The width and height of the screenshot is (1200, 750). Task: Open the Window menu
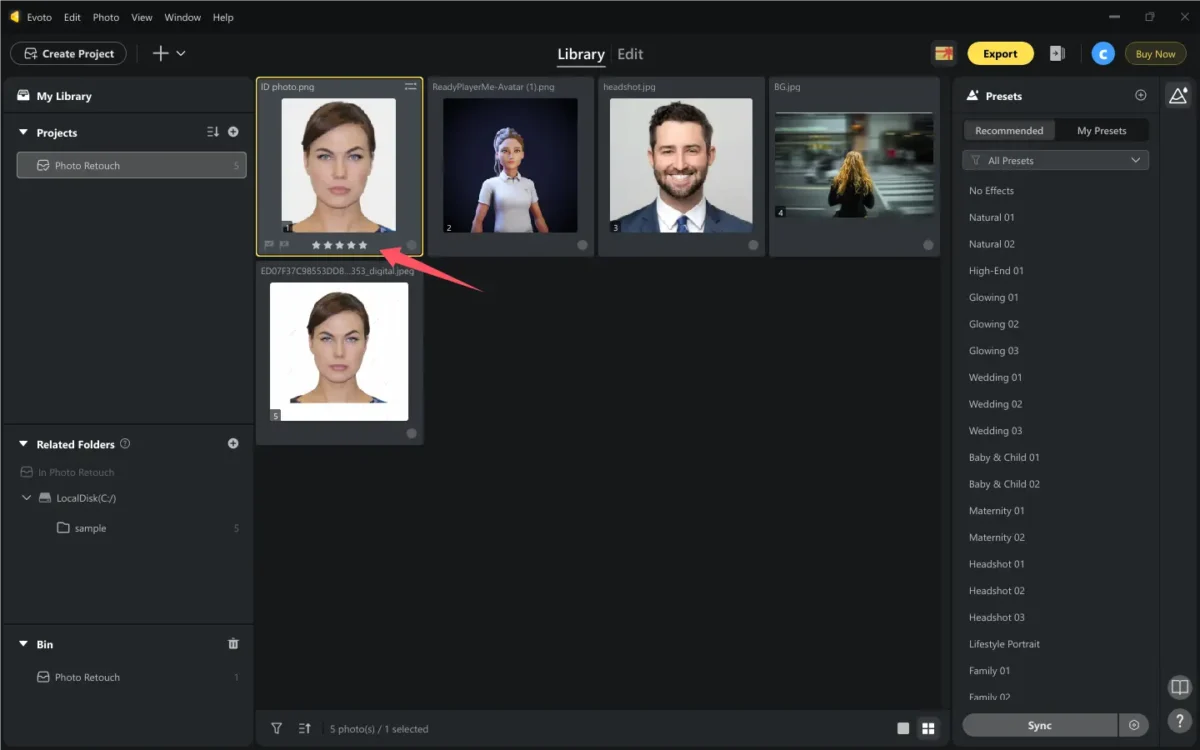[x=182, y=17]
